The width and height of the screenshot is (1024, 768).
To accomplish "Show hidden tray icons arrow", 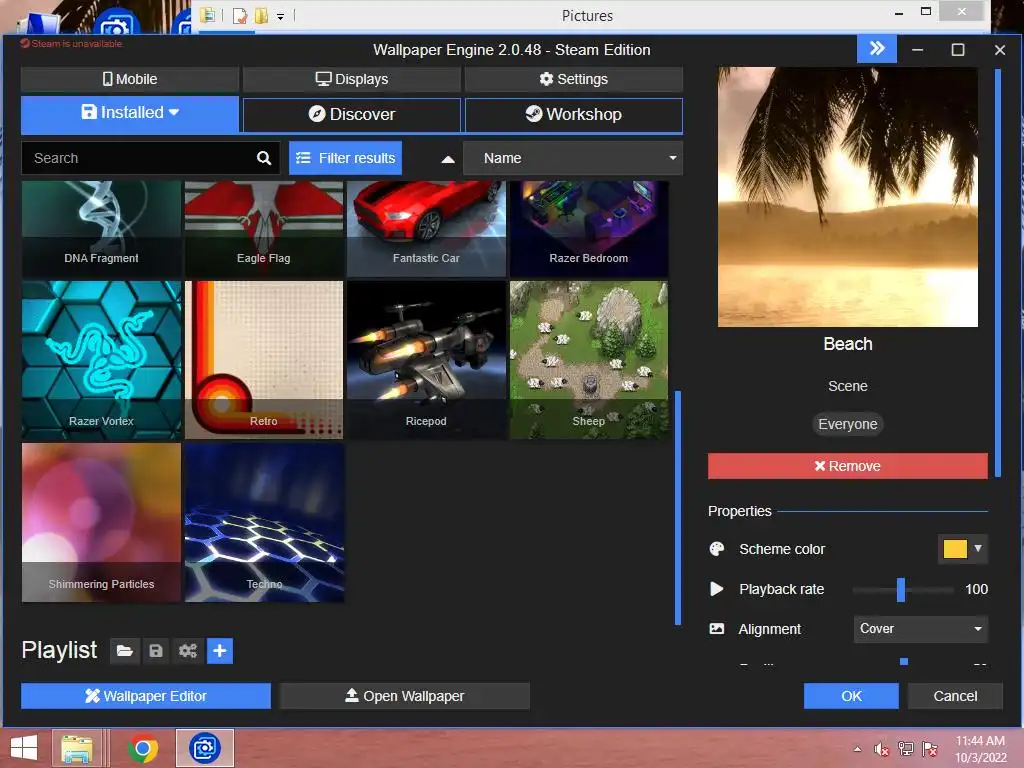I will click(x=857, y=749).
